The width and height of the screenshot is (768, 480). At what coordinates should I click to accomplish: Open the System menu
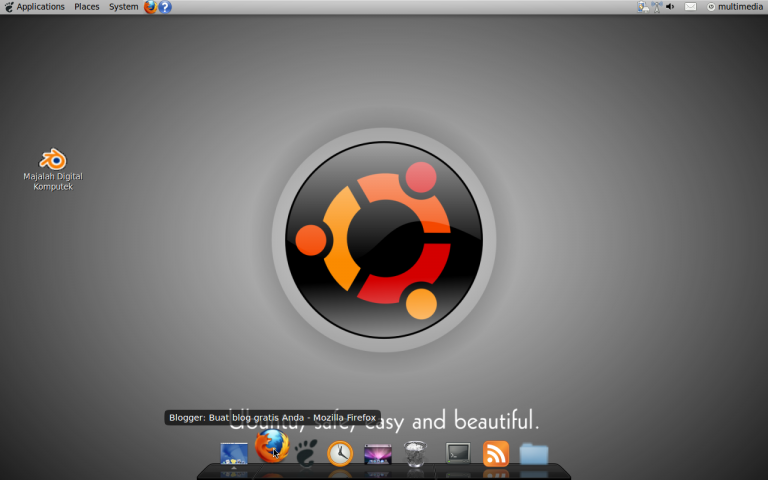coord(123,7)
